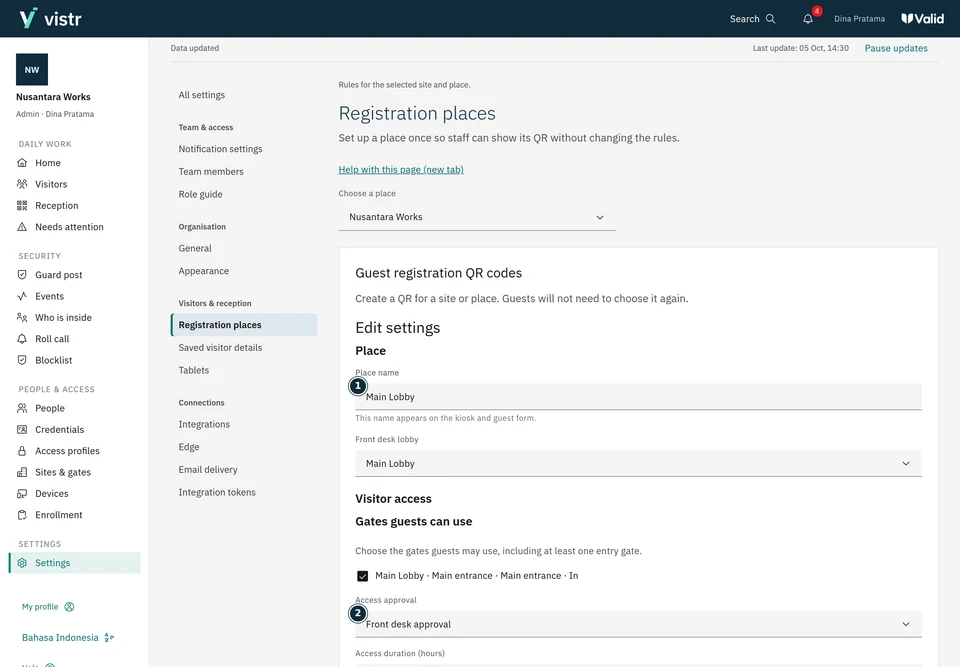The image size is (960, 667).
Task: Click the Blocklist shield icon
Action: [x=22, y=361]
